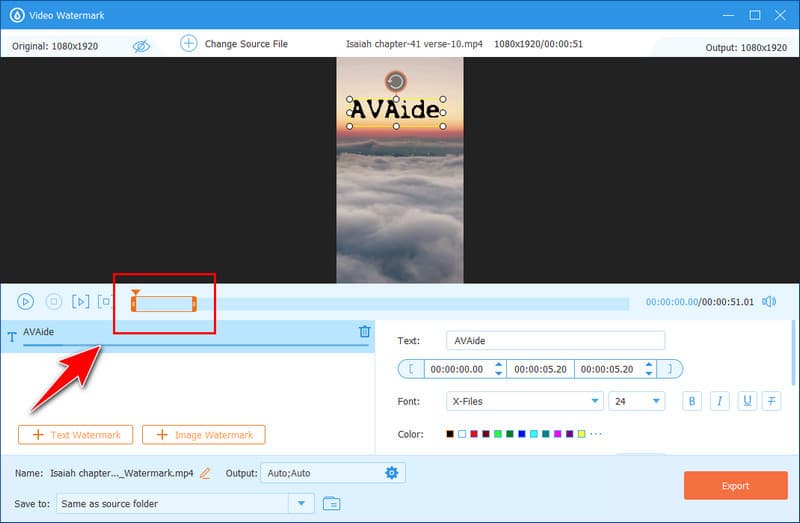
Task: Pick the purple color swatch
Action: [x=569, y=434]
